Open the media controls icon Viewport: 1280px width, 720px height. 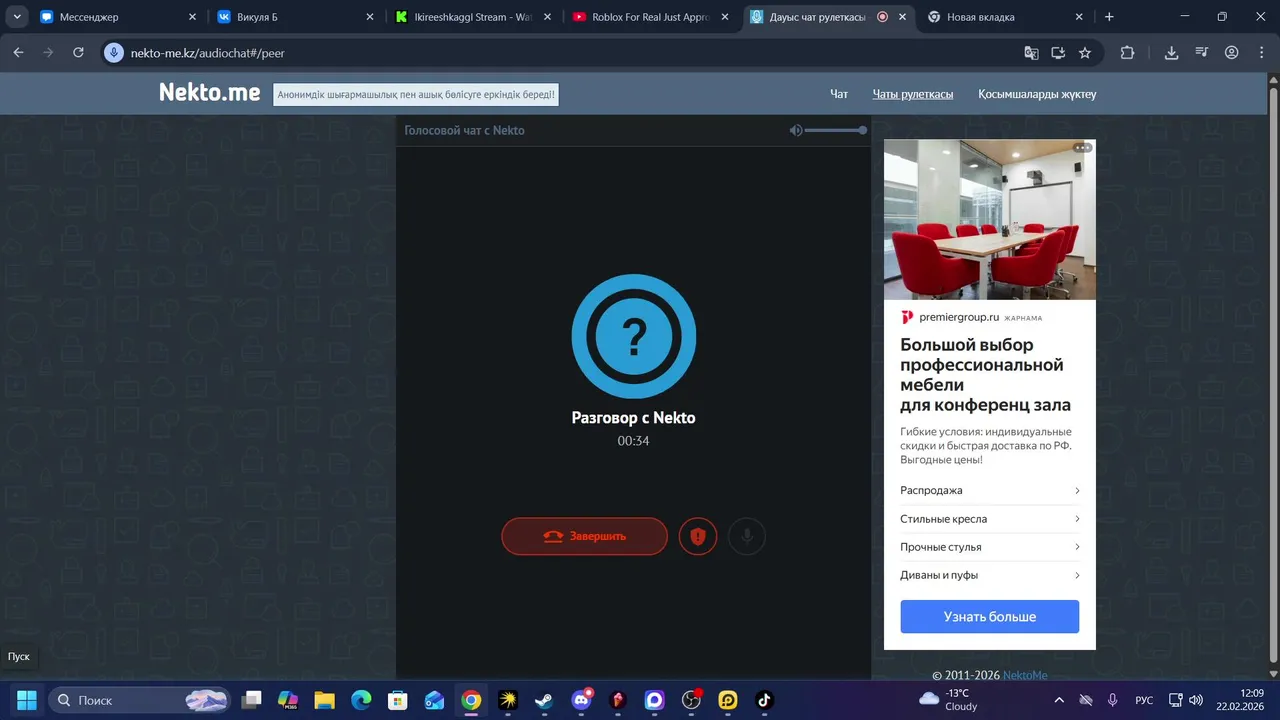(x=1202, y=53)
